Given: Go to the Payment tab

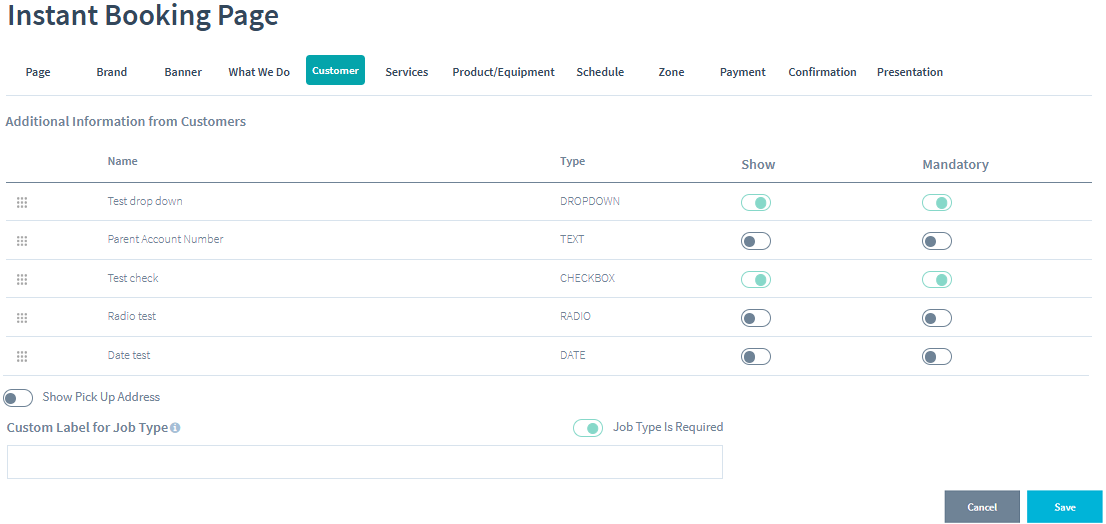Looking at the screenshot, I should tap(742, 72).
